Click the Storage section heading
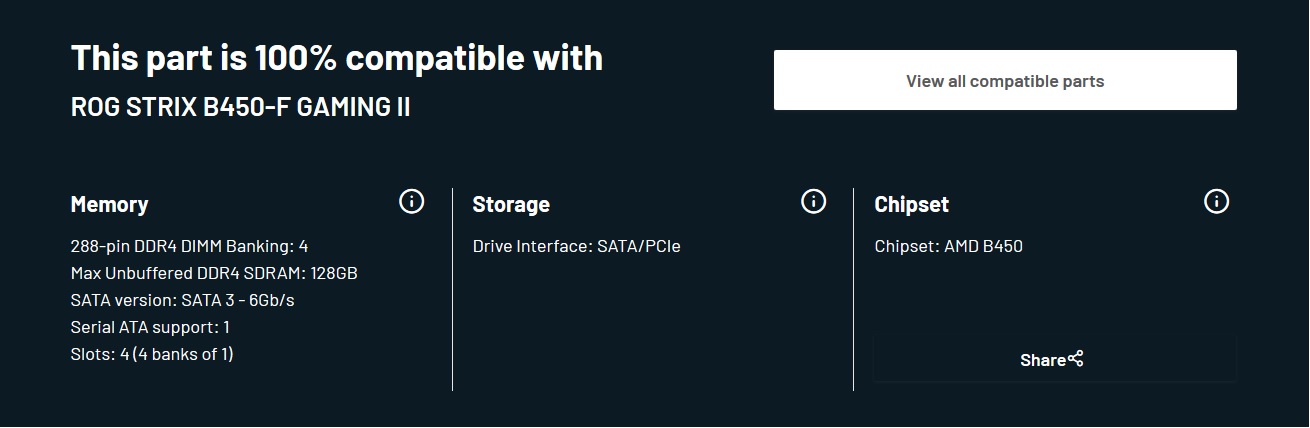The width and height of the screenshot is (1310, 428). coord(511,204)
